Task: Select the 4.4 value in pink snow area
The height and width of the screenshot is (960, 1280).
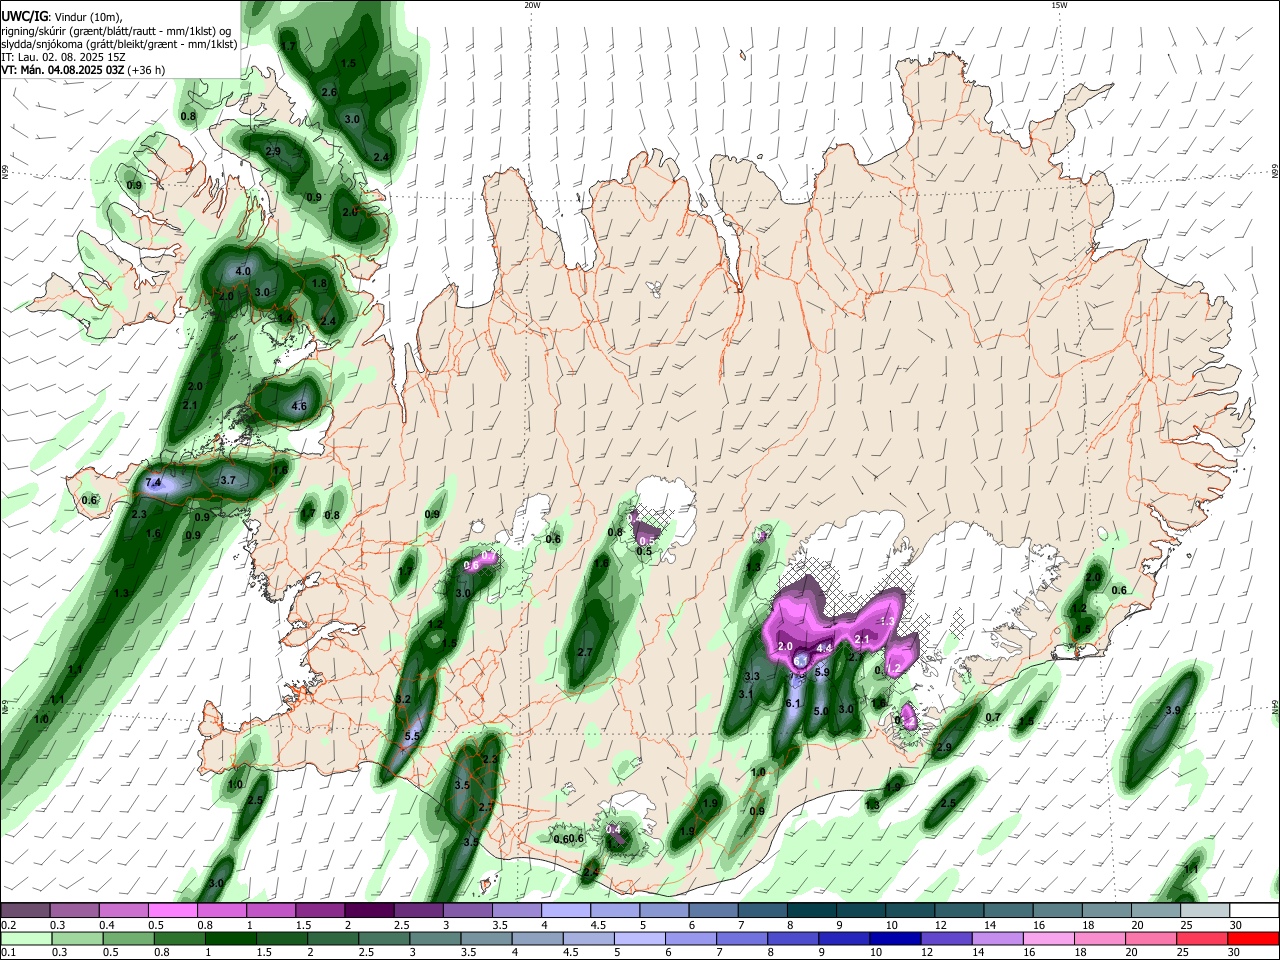Action: 824,649
